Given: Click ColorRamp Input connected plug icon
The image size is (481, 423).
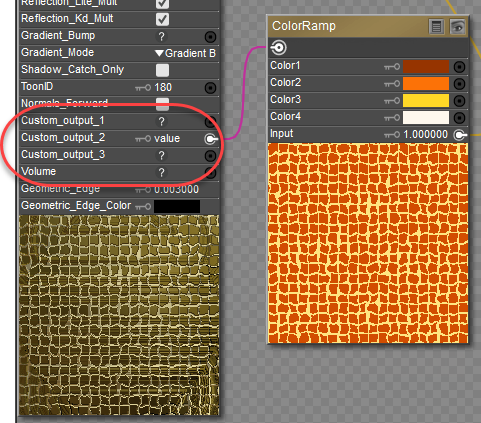Looking at the screenshot, I should point(460,135).
